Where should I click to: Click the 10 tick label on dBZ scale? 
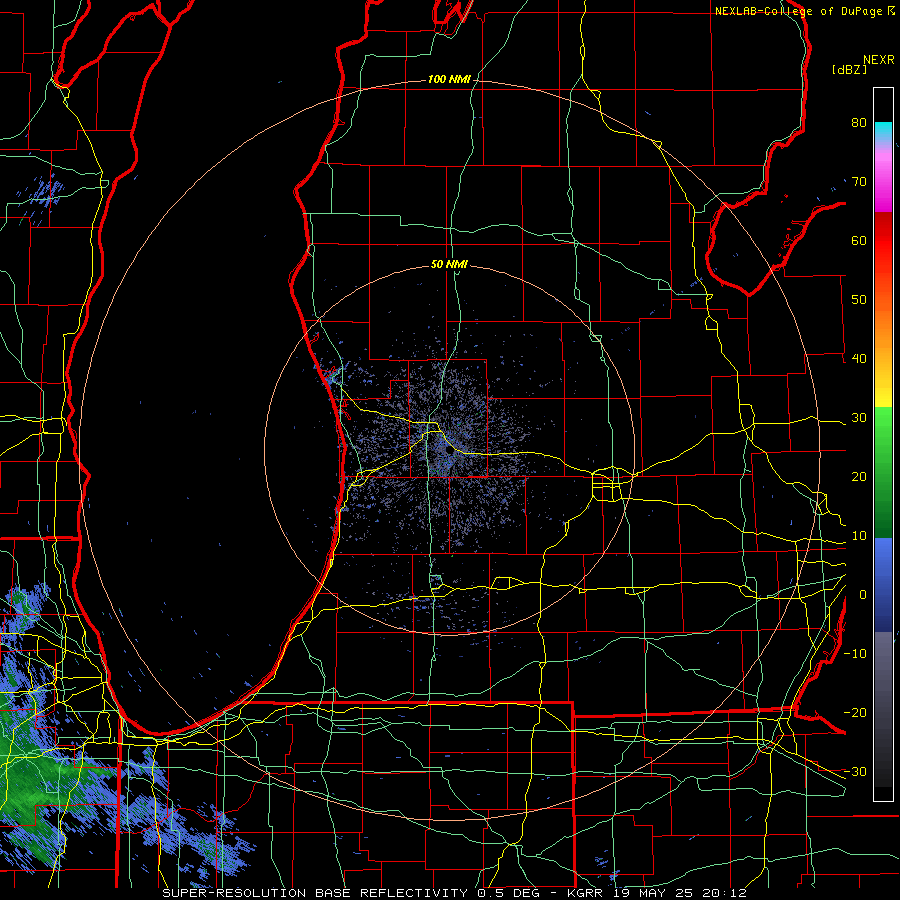(859, 536)
